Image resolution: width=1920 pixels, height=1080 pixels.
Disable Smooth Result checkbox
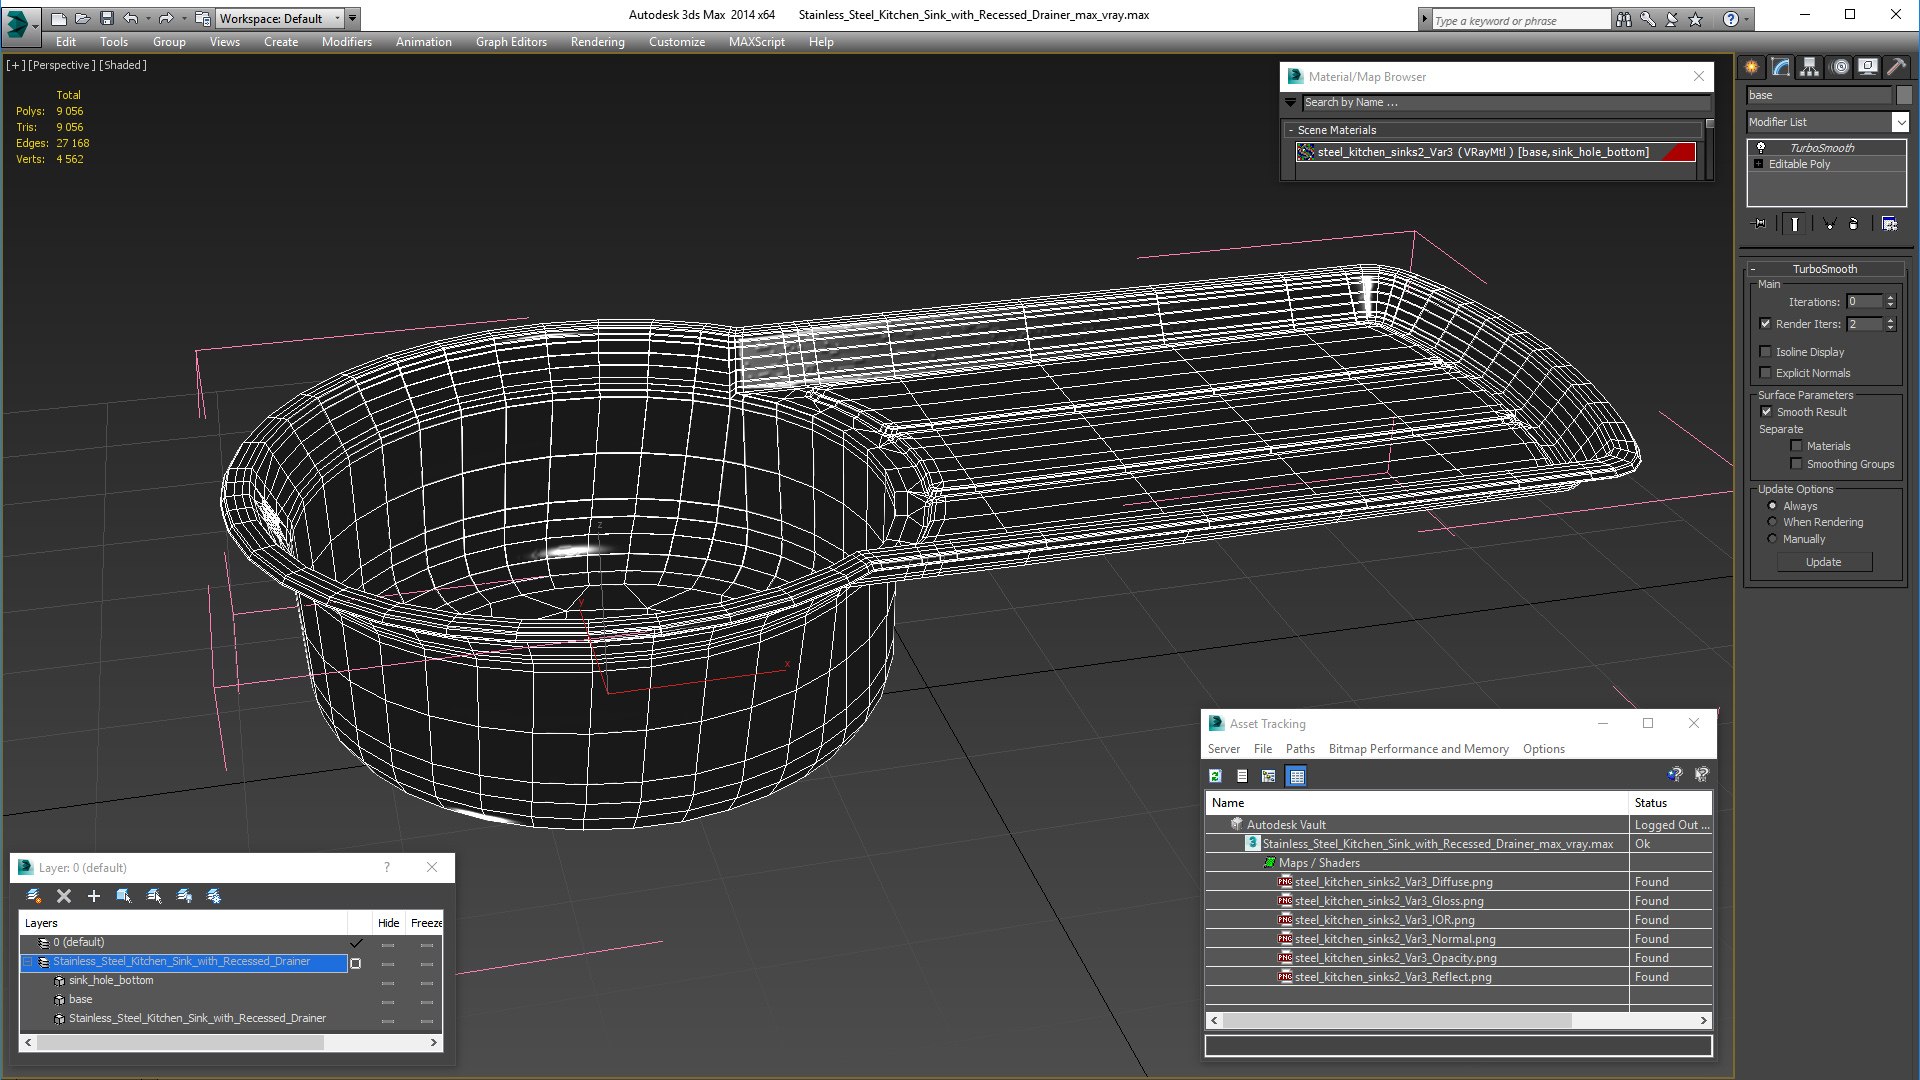pos(1766,412)
